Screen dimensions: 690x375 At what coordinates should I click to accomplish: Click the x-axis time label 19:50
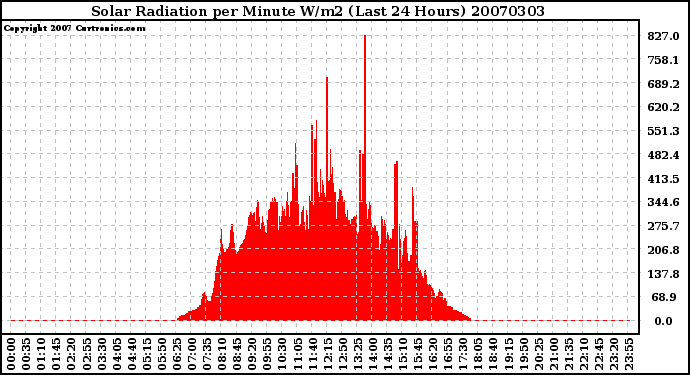(x=523, y=354)
